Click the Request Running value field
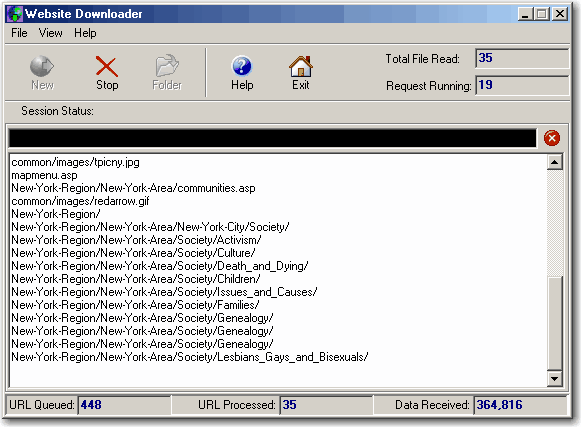581x427 pixels. 522,85
